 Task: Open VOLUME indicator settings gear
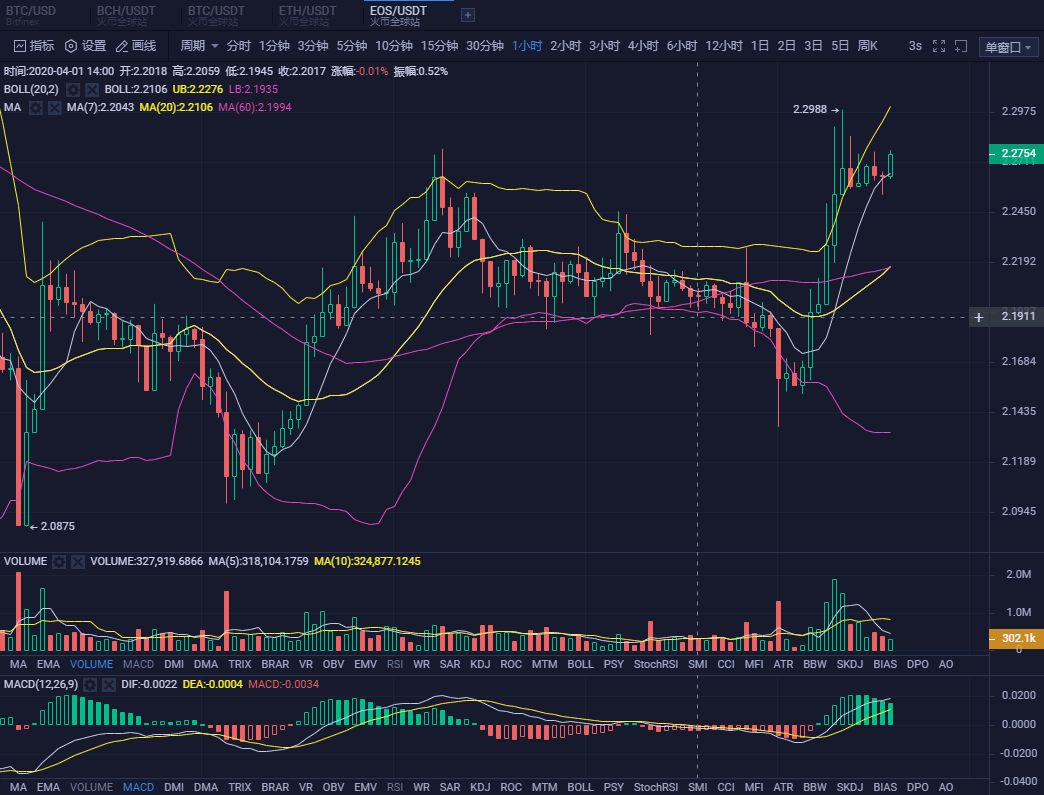60,562
